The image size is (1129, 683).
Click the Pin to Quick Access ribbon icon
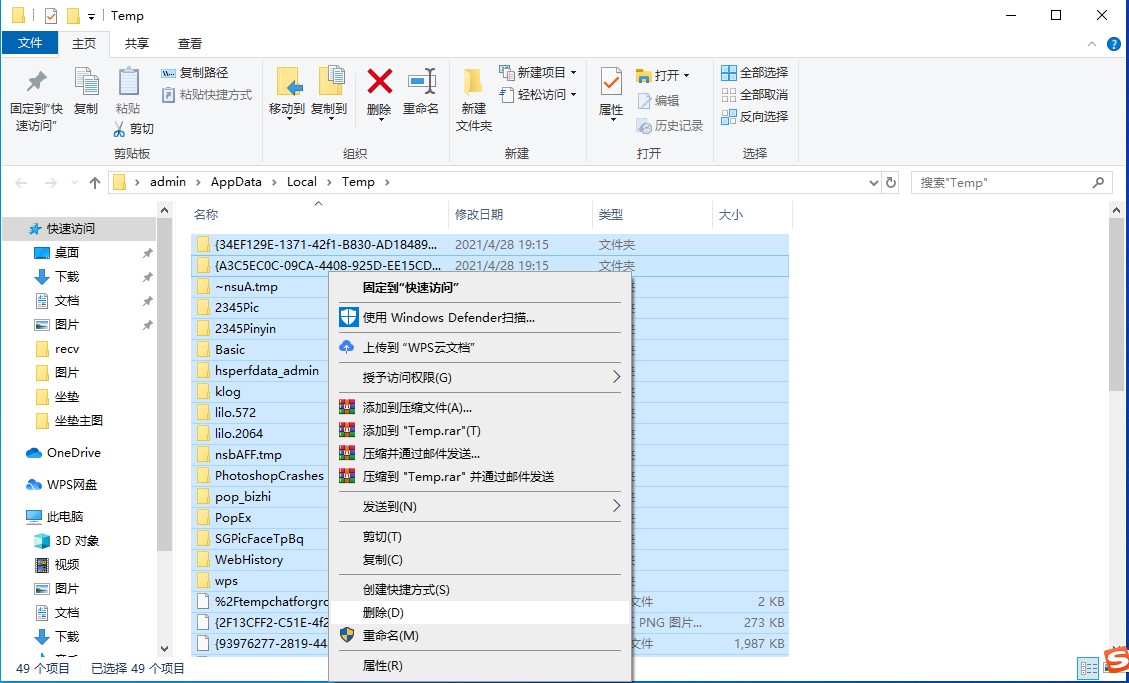point(36,82)
